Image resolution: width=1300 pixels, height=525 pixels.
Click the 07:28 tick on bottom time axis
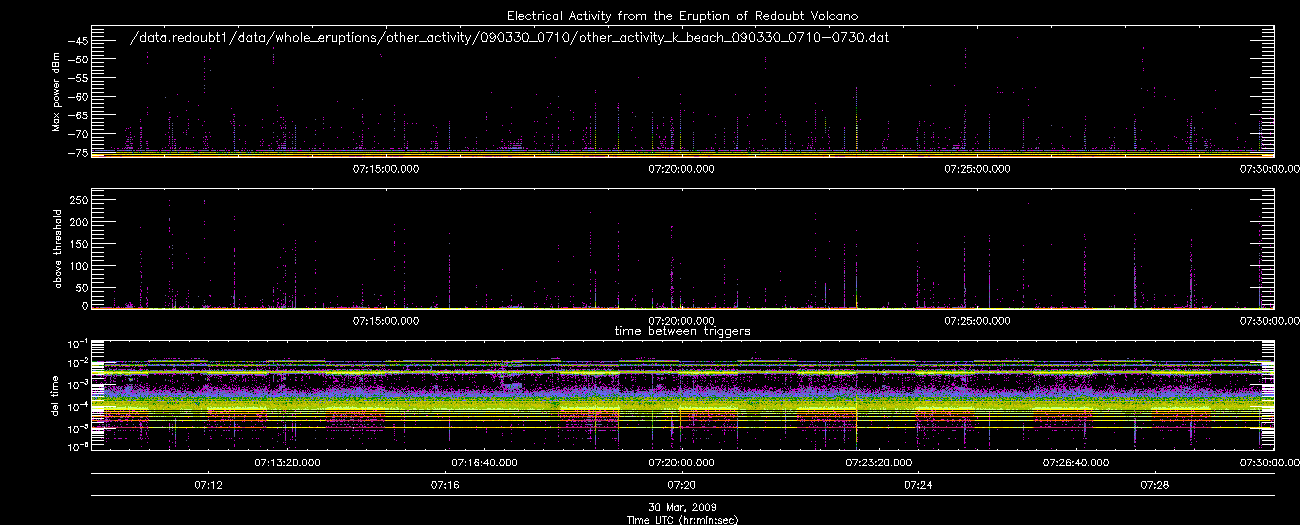(1155, 485)
